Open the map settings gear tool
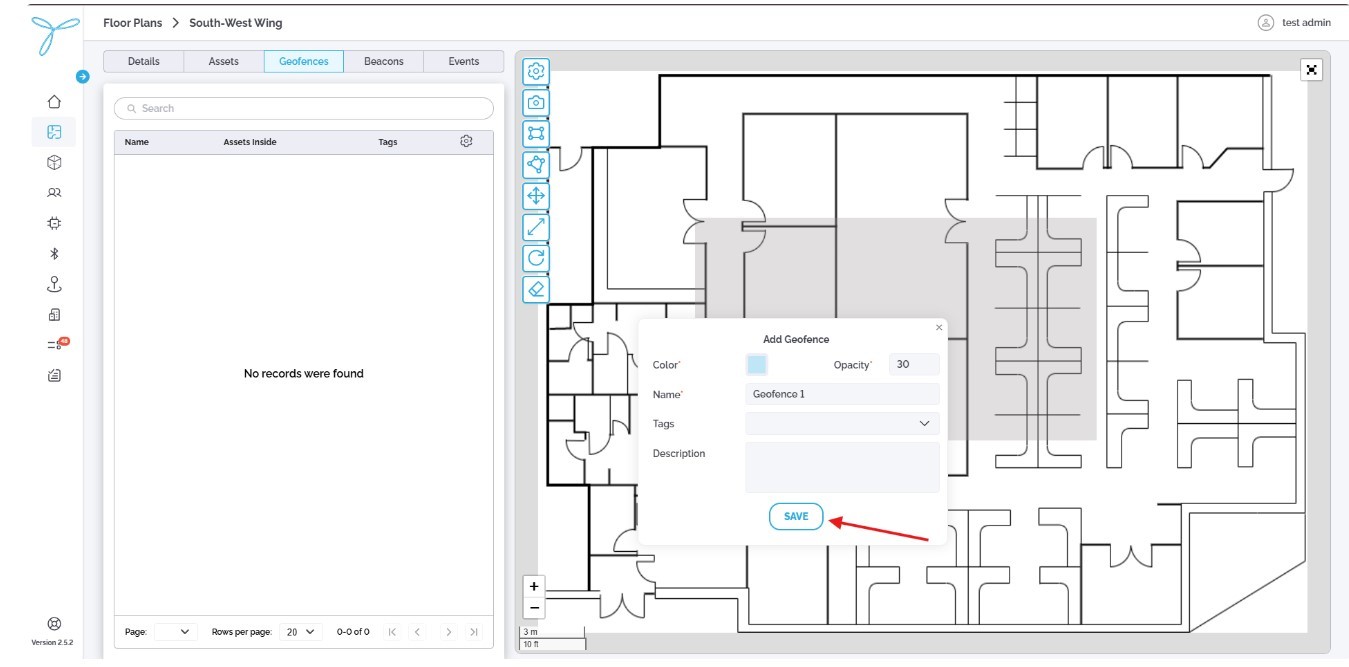 pyautogui.click(x=536, y=71)
